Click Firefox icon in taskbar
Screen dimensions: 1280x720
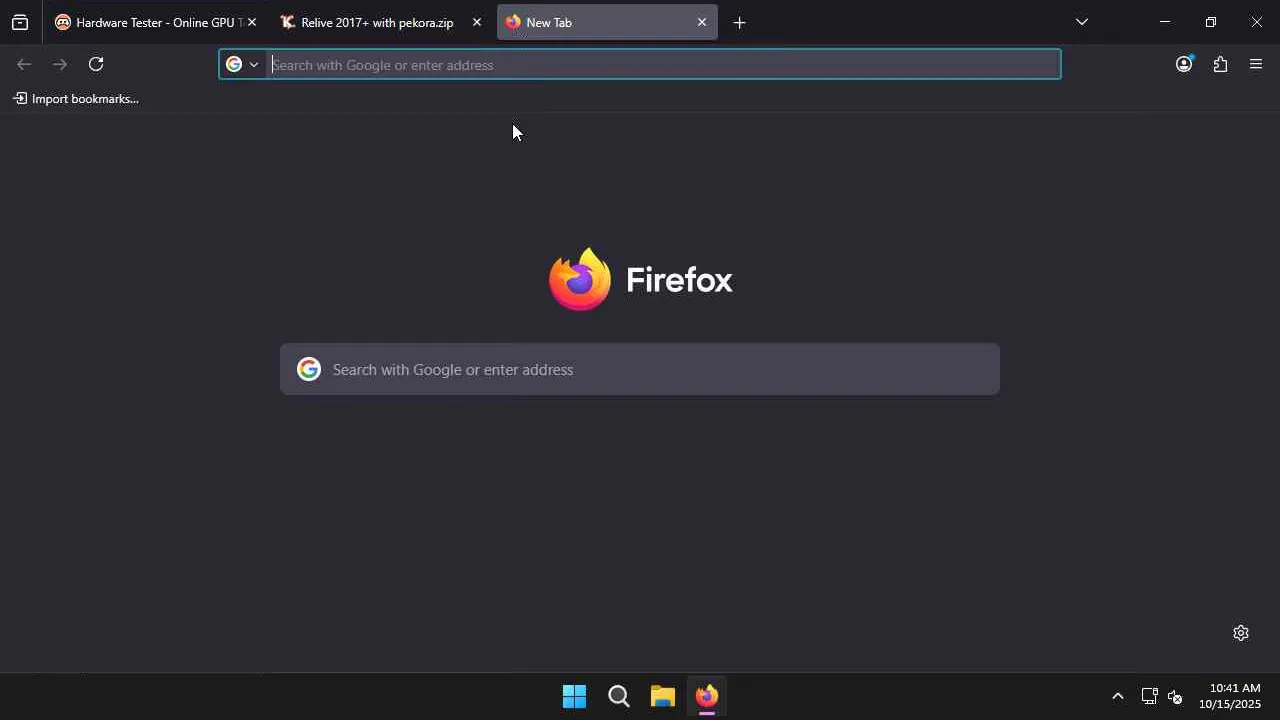[x=707, y=696]
